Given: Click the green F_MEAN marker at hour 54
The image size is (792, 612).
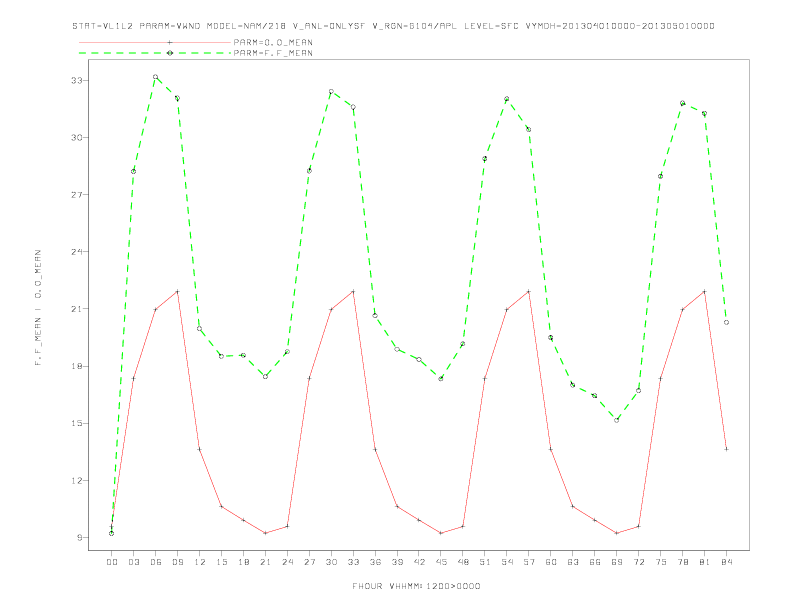Looking at the screenshot, I should pyautogui.click(x=507, y=99).
